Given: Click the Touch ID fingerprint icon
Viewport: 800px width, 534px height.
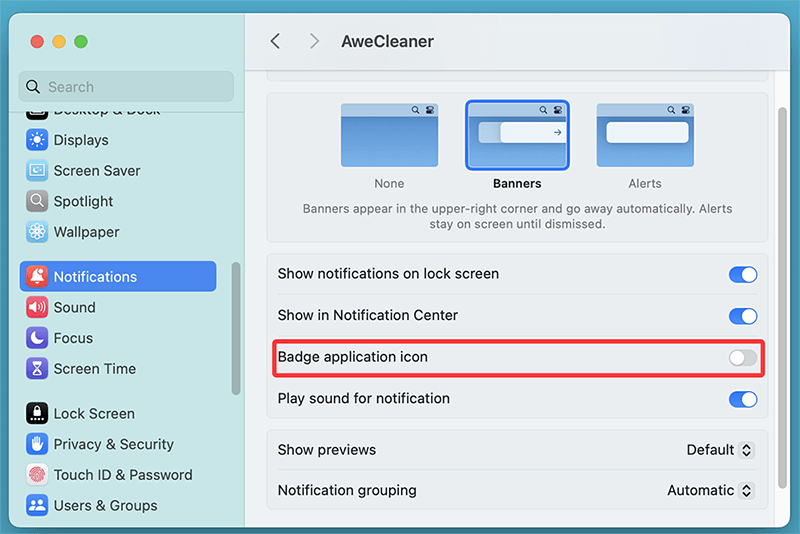Looking at the screenshot, I should click(37, 474).
